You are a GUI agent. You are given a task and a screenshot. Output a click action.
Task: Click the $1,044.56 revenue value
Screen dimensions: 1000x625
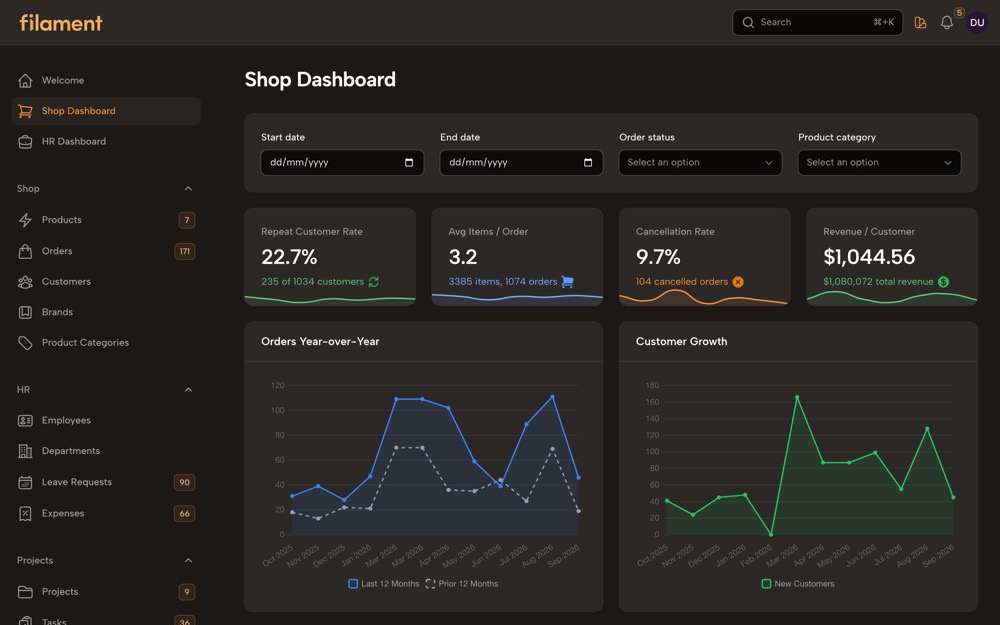[x=869, y=257]
